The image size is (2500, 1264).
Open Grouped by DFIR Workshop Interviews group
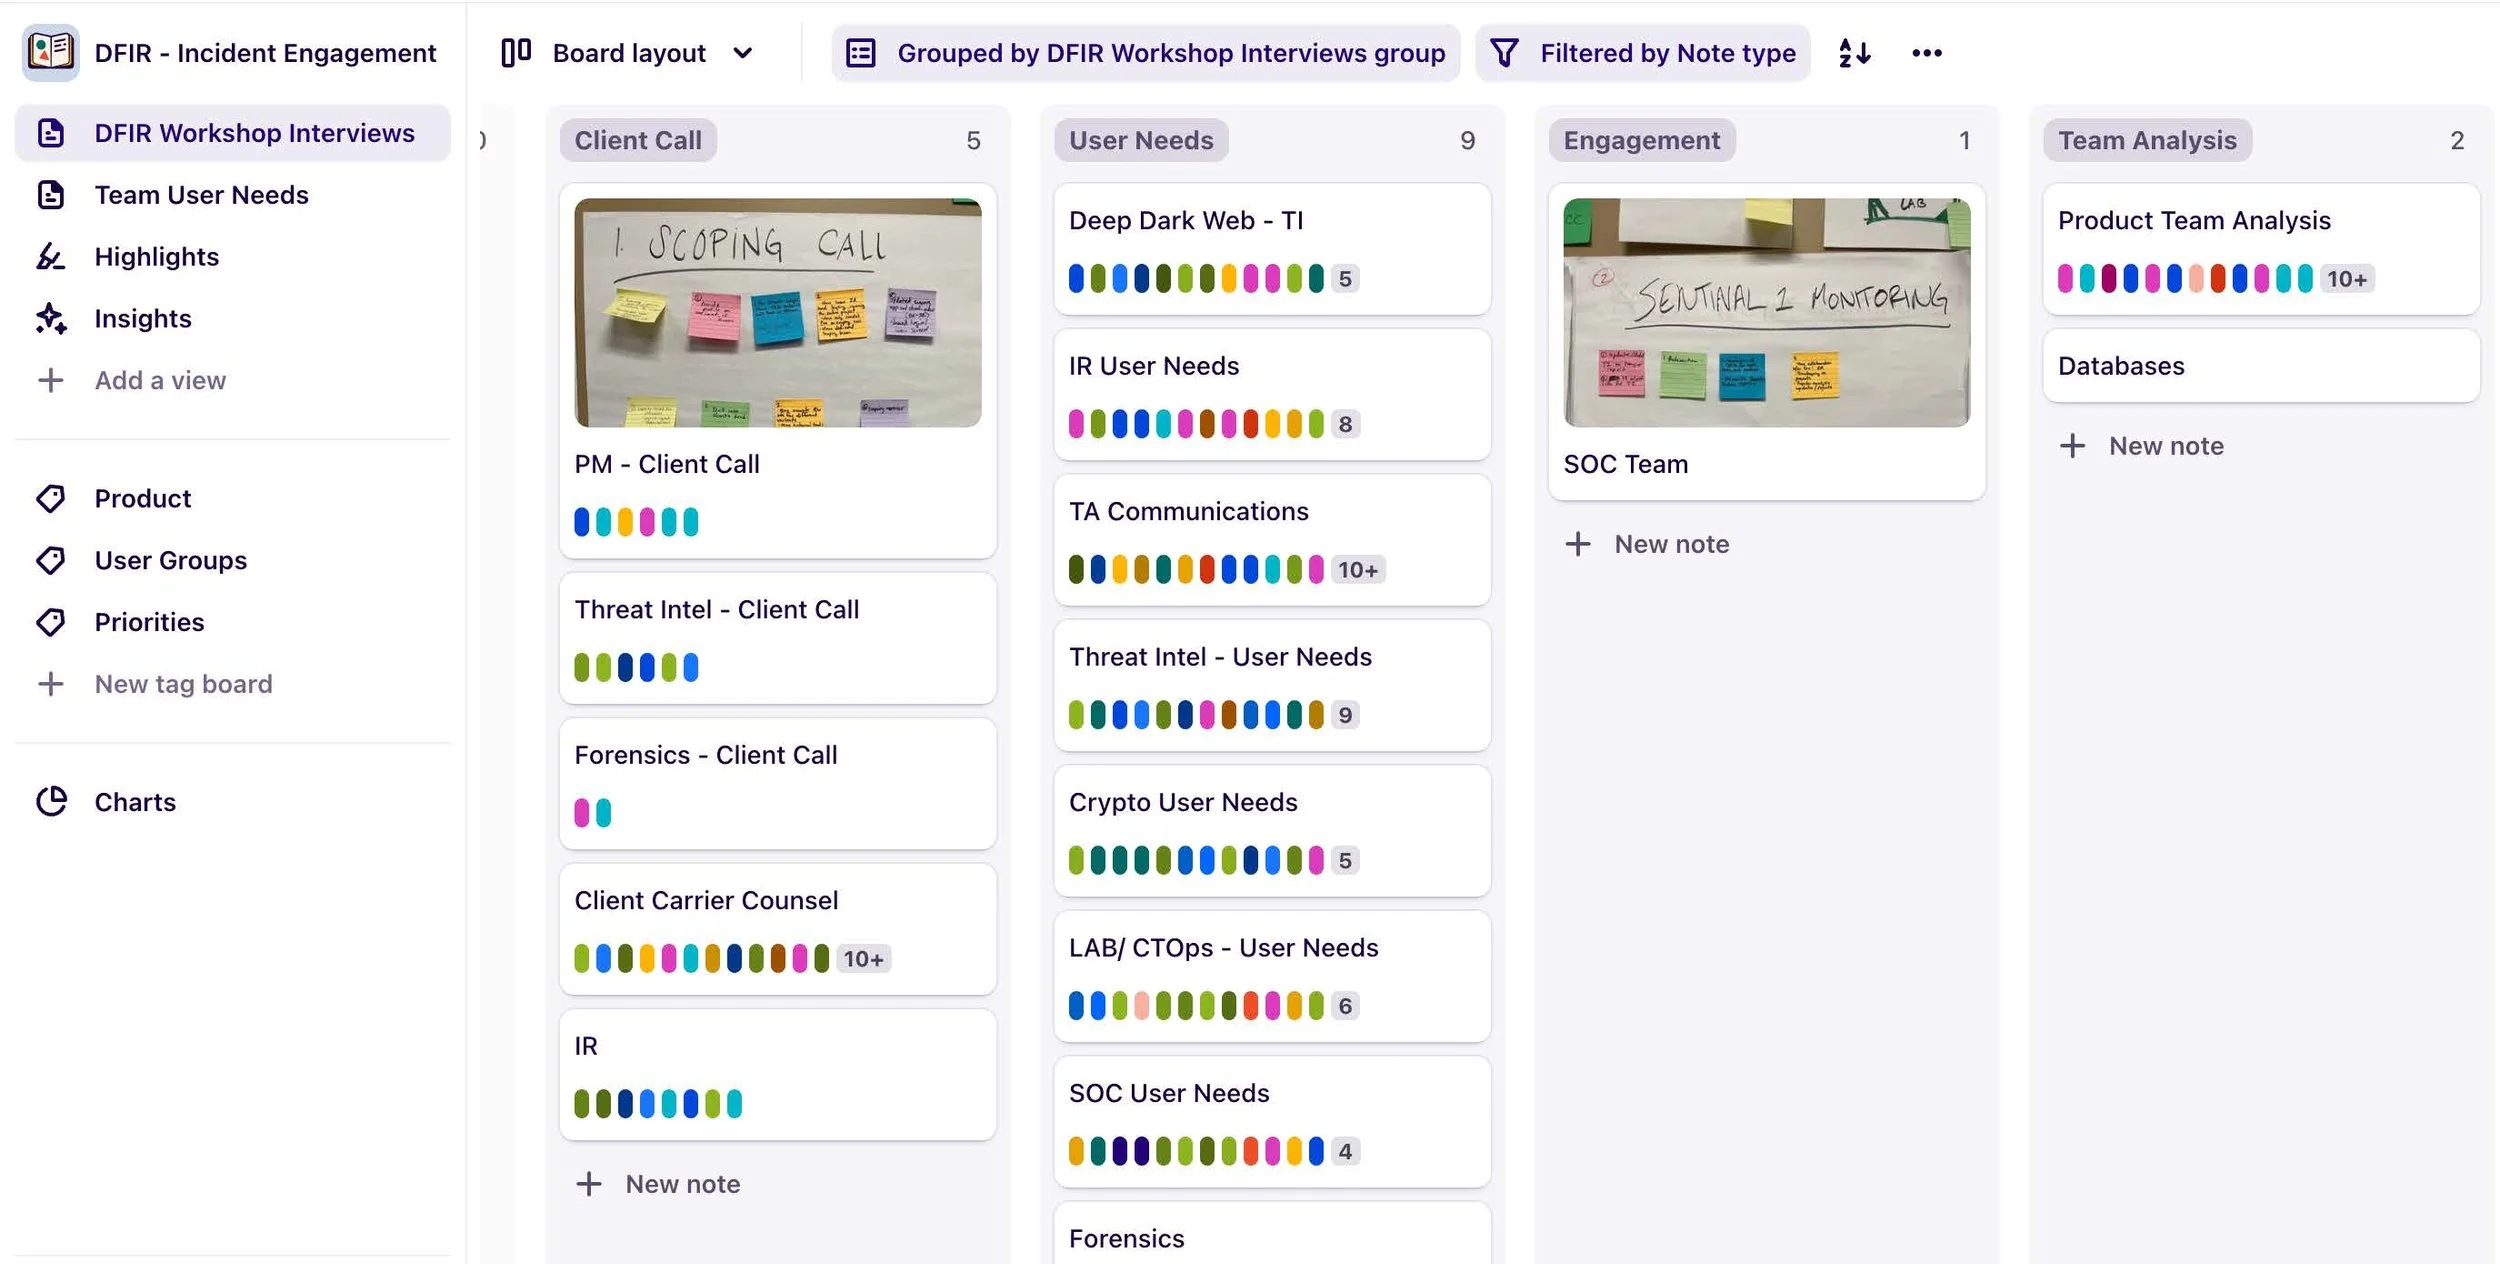pyautogui.click(x=1146, y=53)
